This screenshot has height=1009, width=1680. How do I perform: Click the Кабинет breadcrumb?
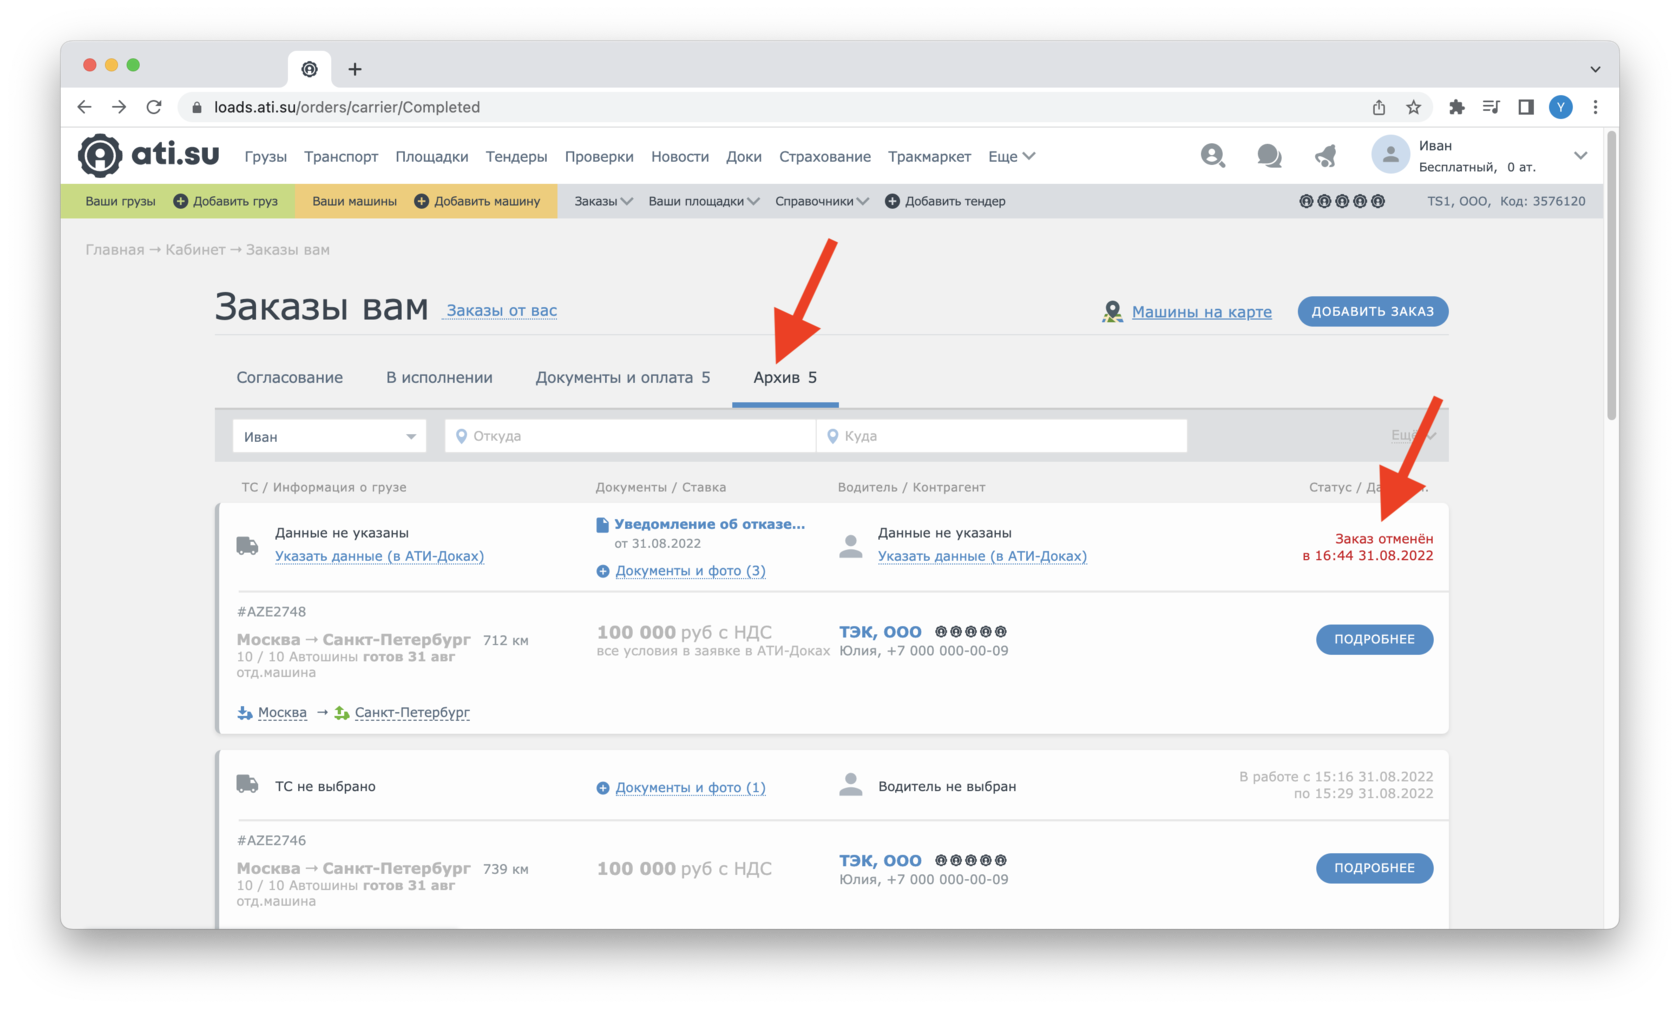click(195, 250)
